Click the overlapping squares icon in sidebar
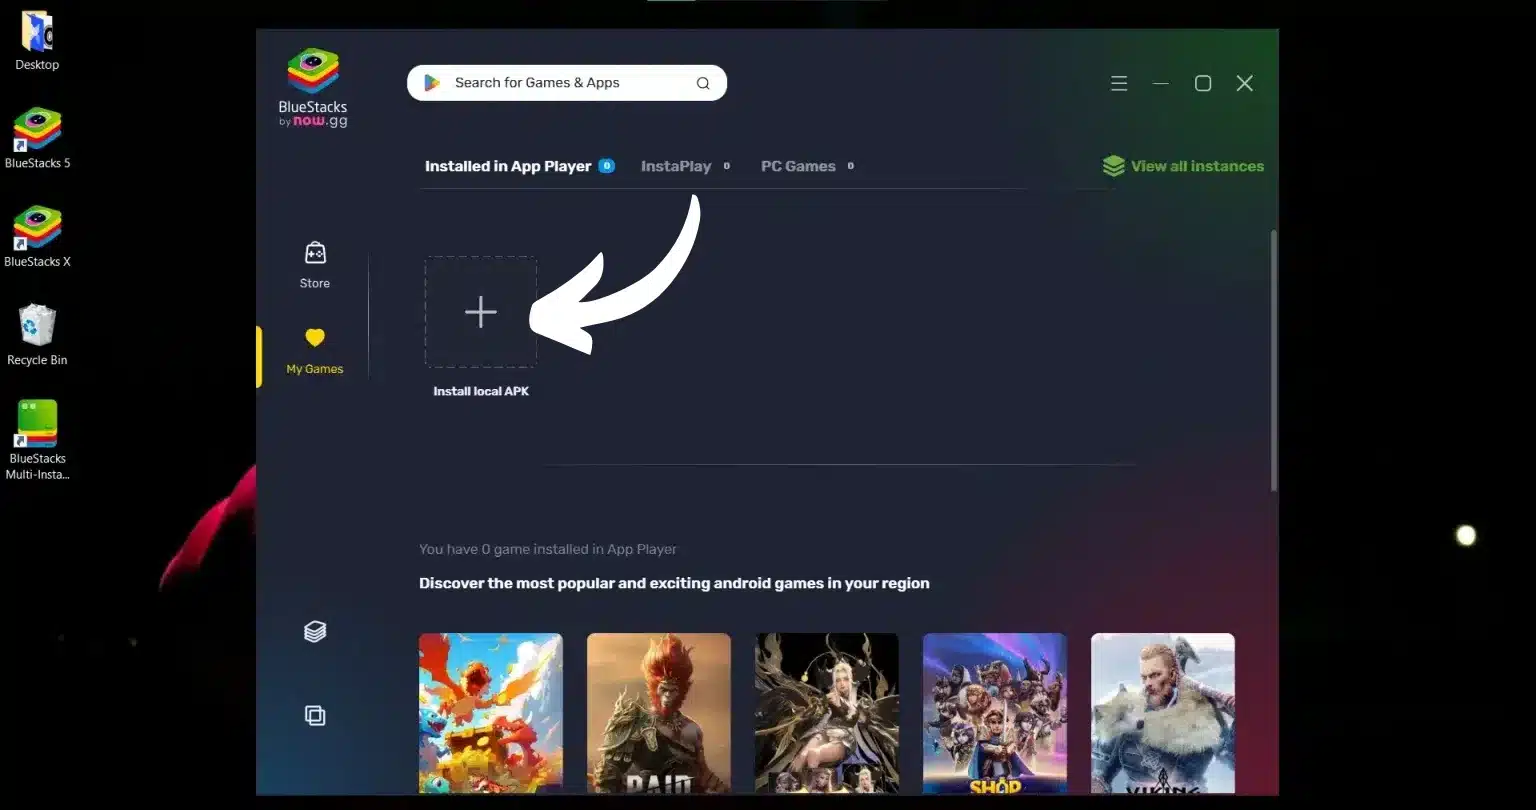This screenshot has height=810, width=1536. 315,715
